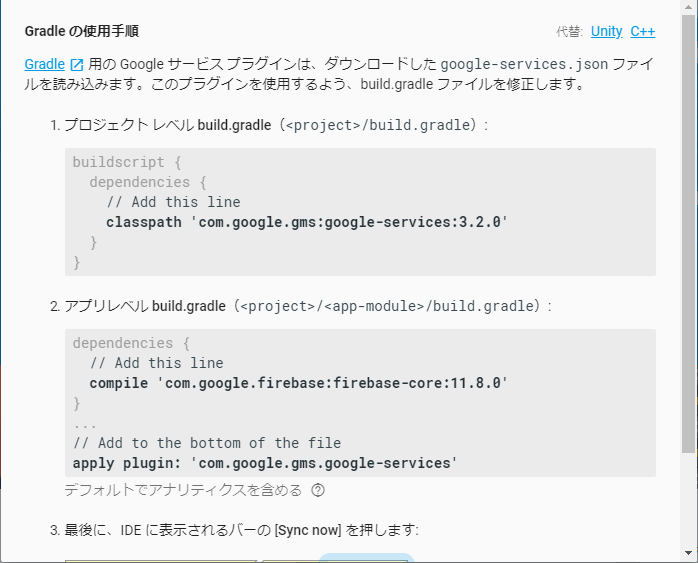Open the Gradle documentation link
Viewport: 698px width, 563px height.
point(44,64)
